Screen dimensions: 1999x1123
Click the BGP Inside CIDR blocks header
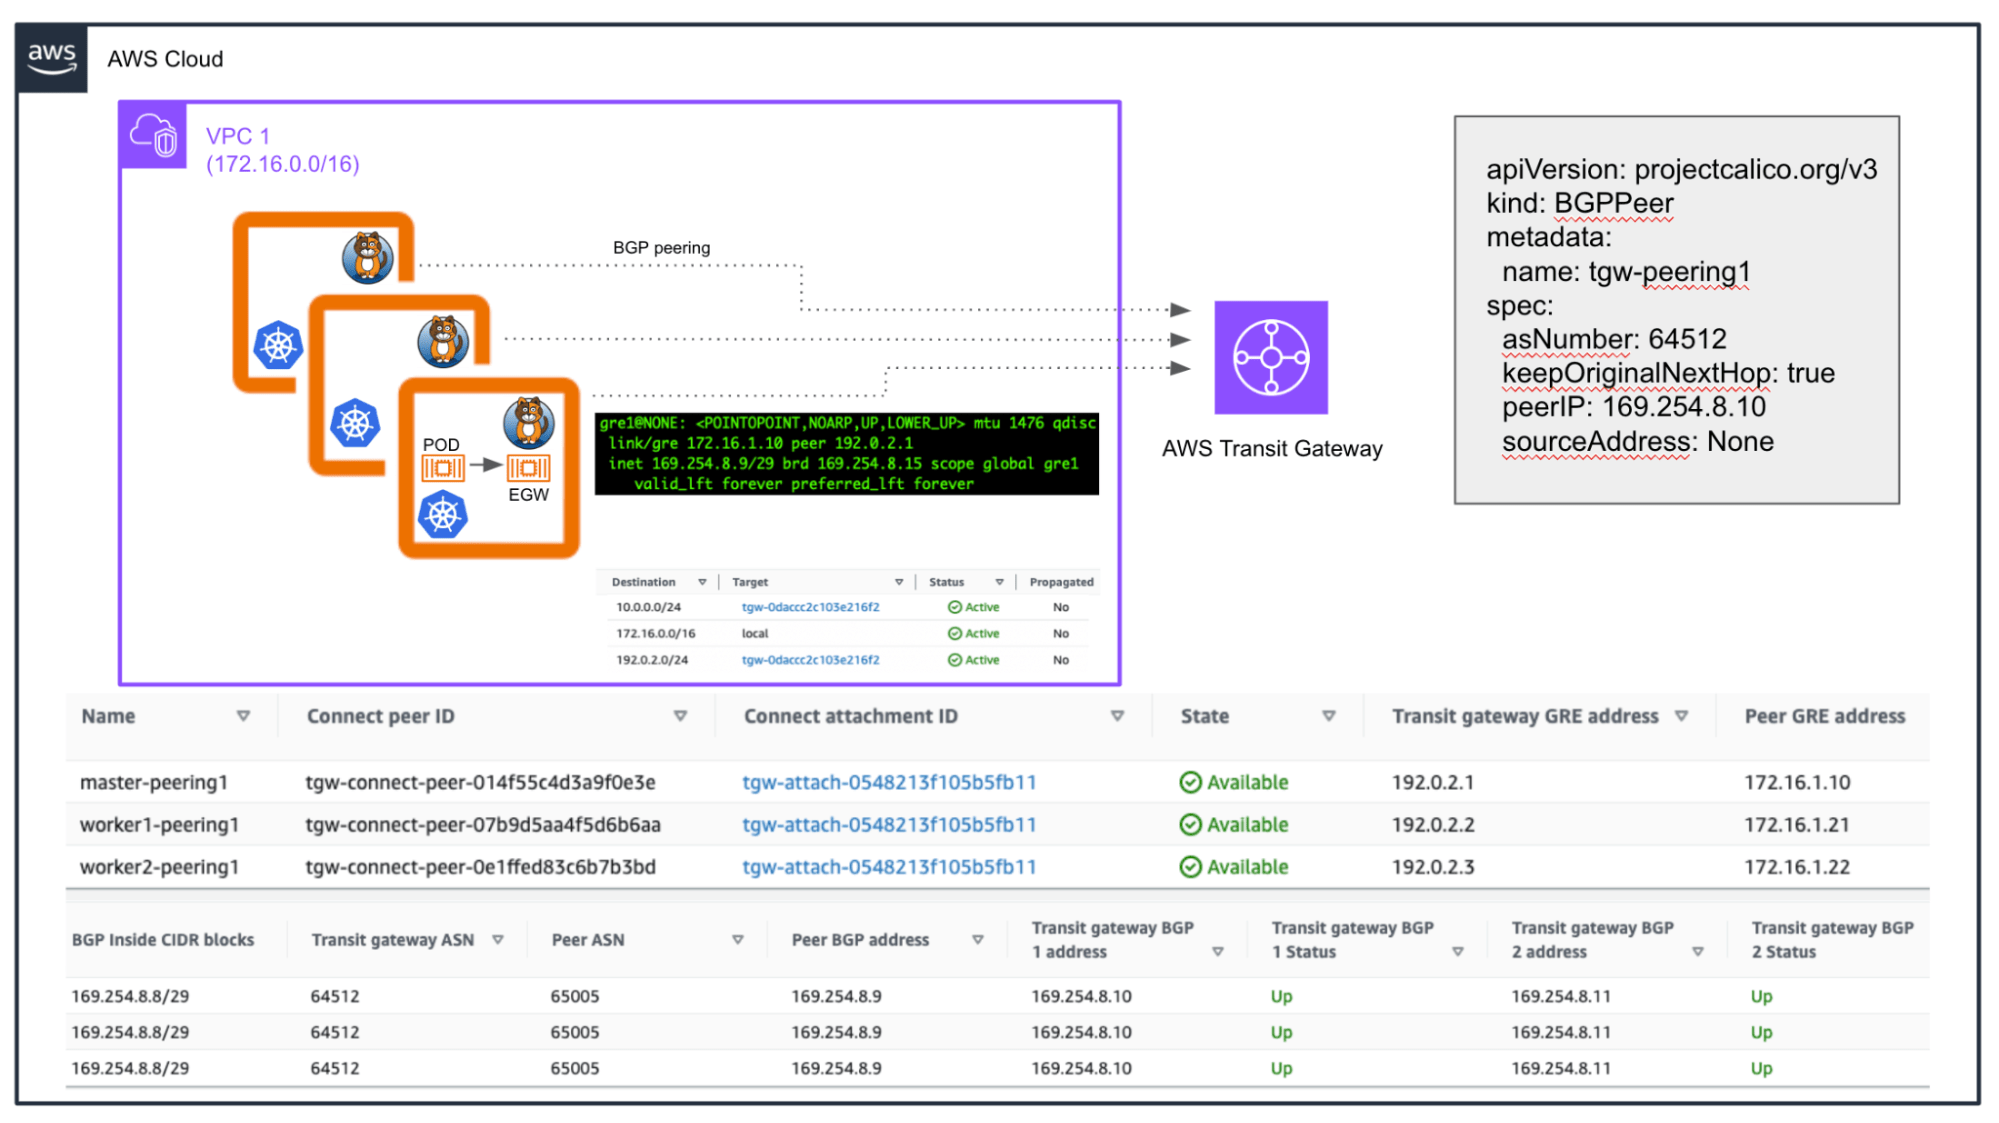(162, 940)
